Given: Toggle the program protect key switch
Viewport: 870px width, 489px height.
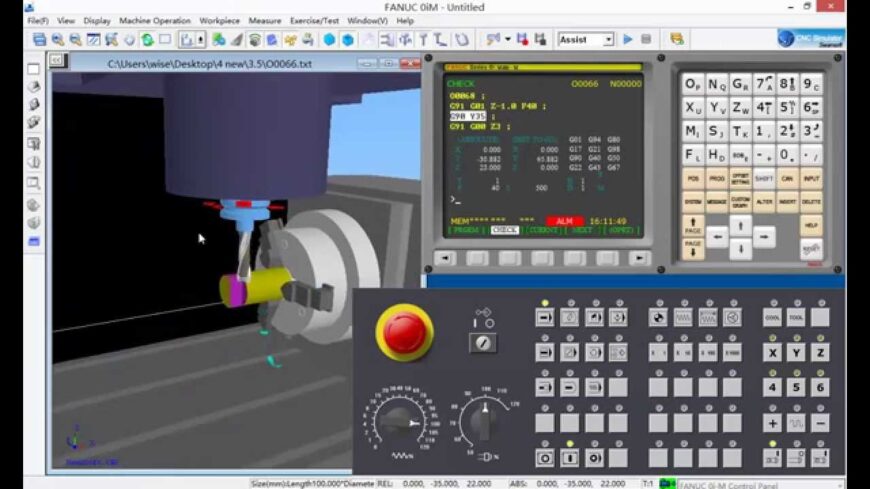Looking at the screenshot, I should coord(483,343).
